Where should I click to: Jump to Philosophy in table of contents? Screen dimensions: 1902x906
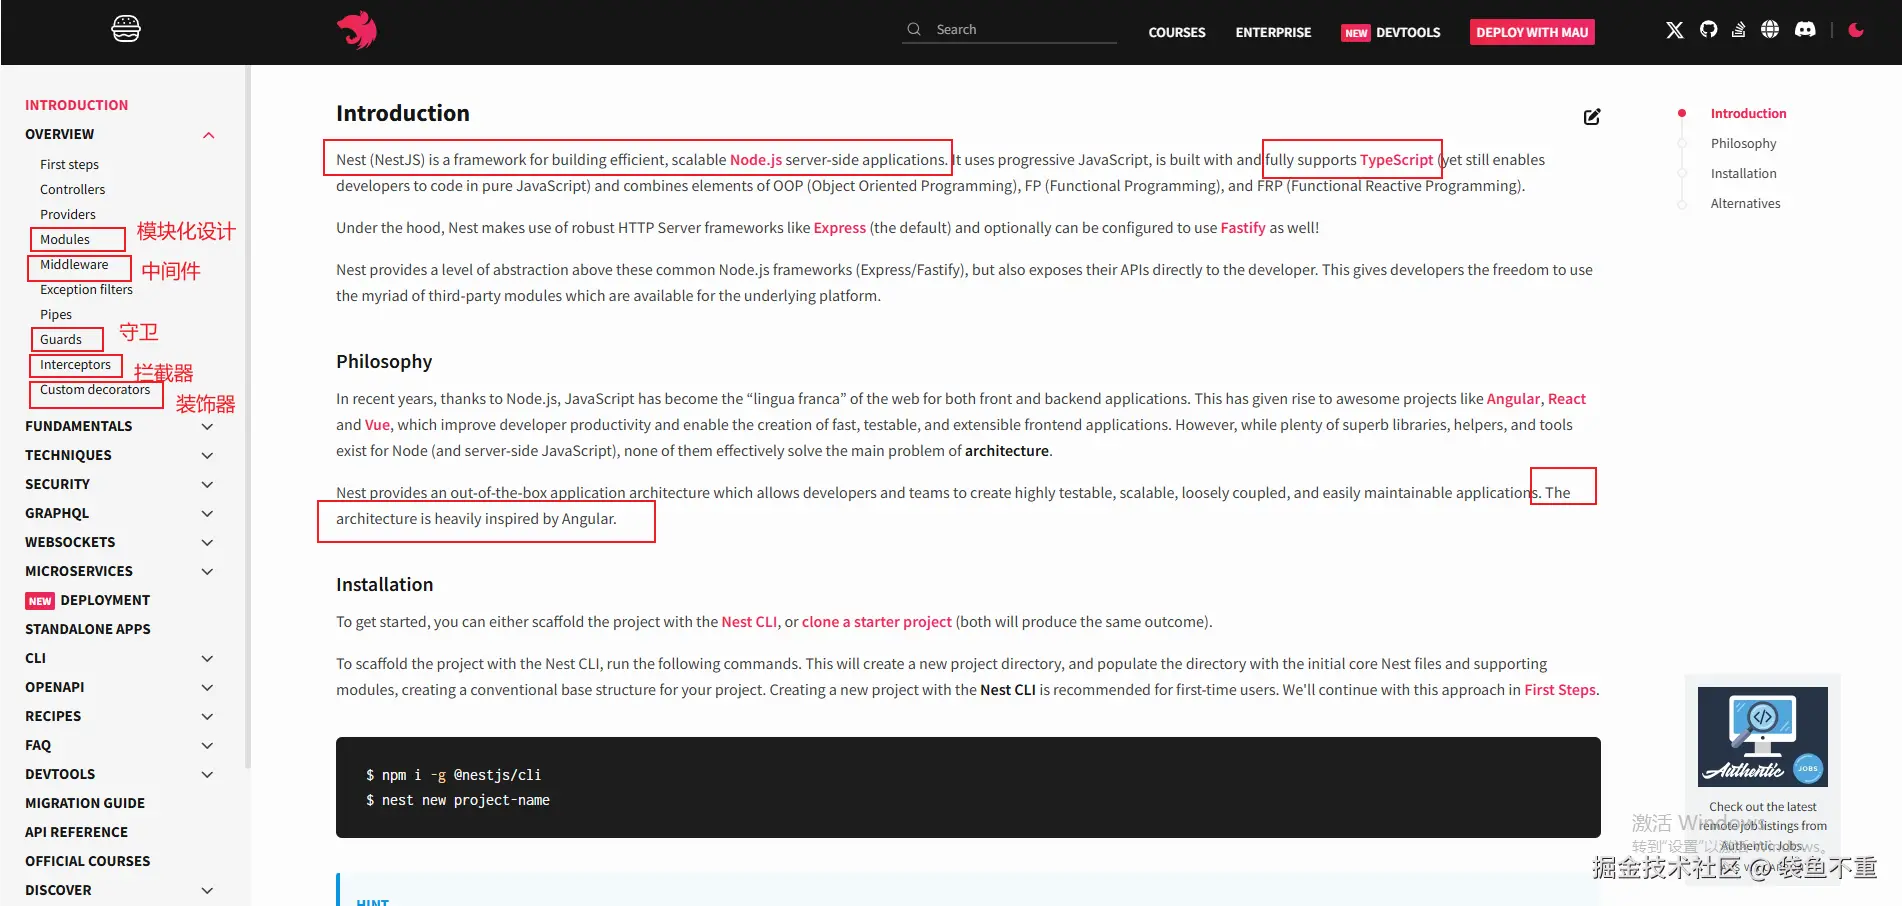(x=1743, y=144)
